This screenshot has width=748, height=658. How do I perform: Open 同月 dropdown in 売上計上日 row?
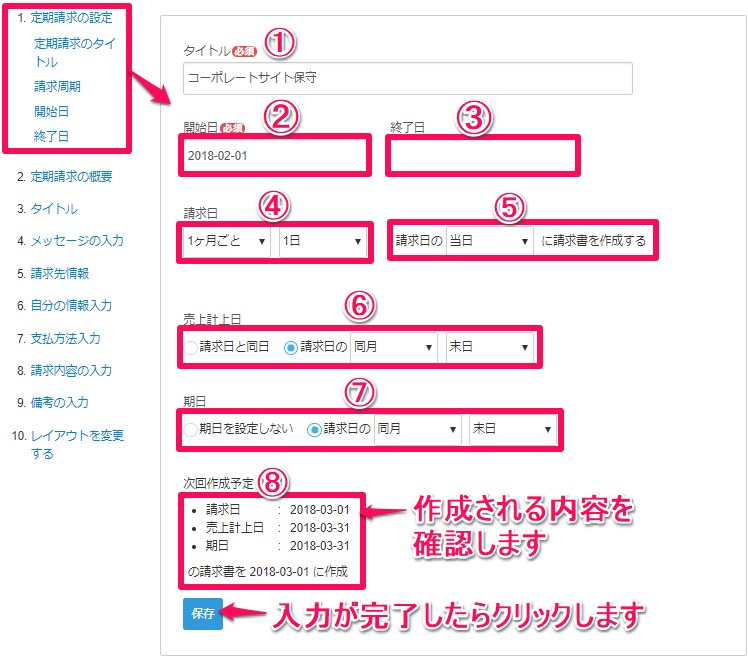tap(394, 347)
